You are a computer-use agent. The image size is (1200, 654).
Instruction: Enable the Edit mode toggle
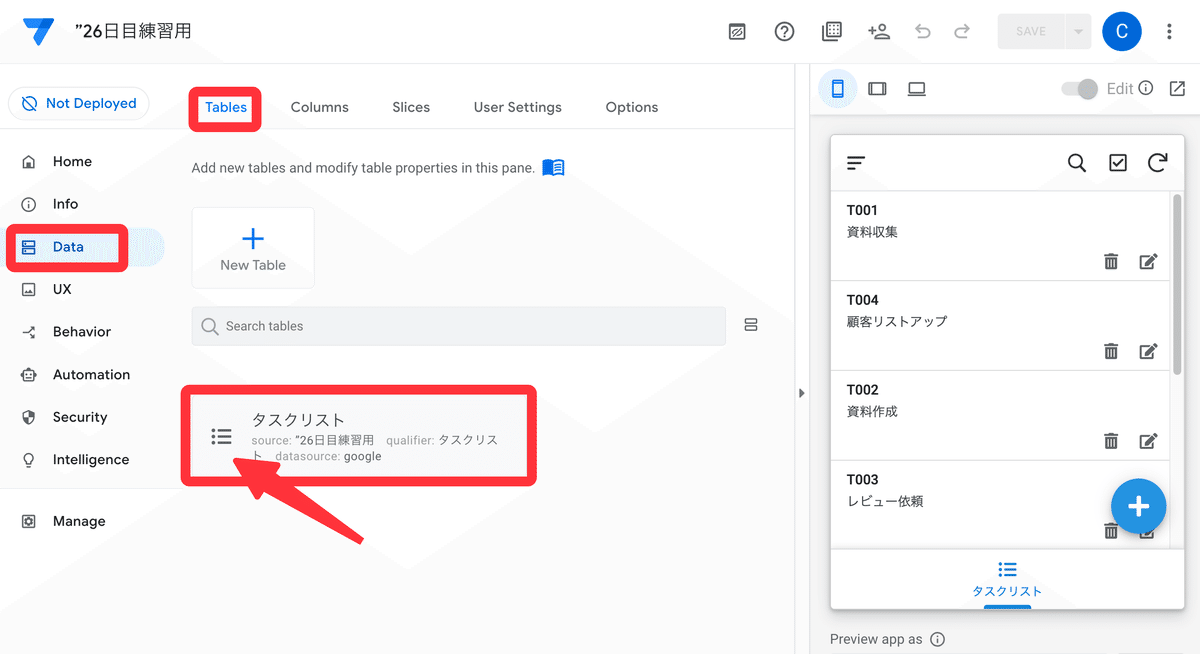tap(1078, 88)
